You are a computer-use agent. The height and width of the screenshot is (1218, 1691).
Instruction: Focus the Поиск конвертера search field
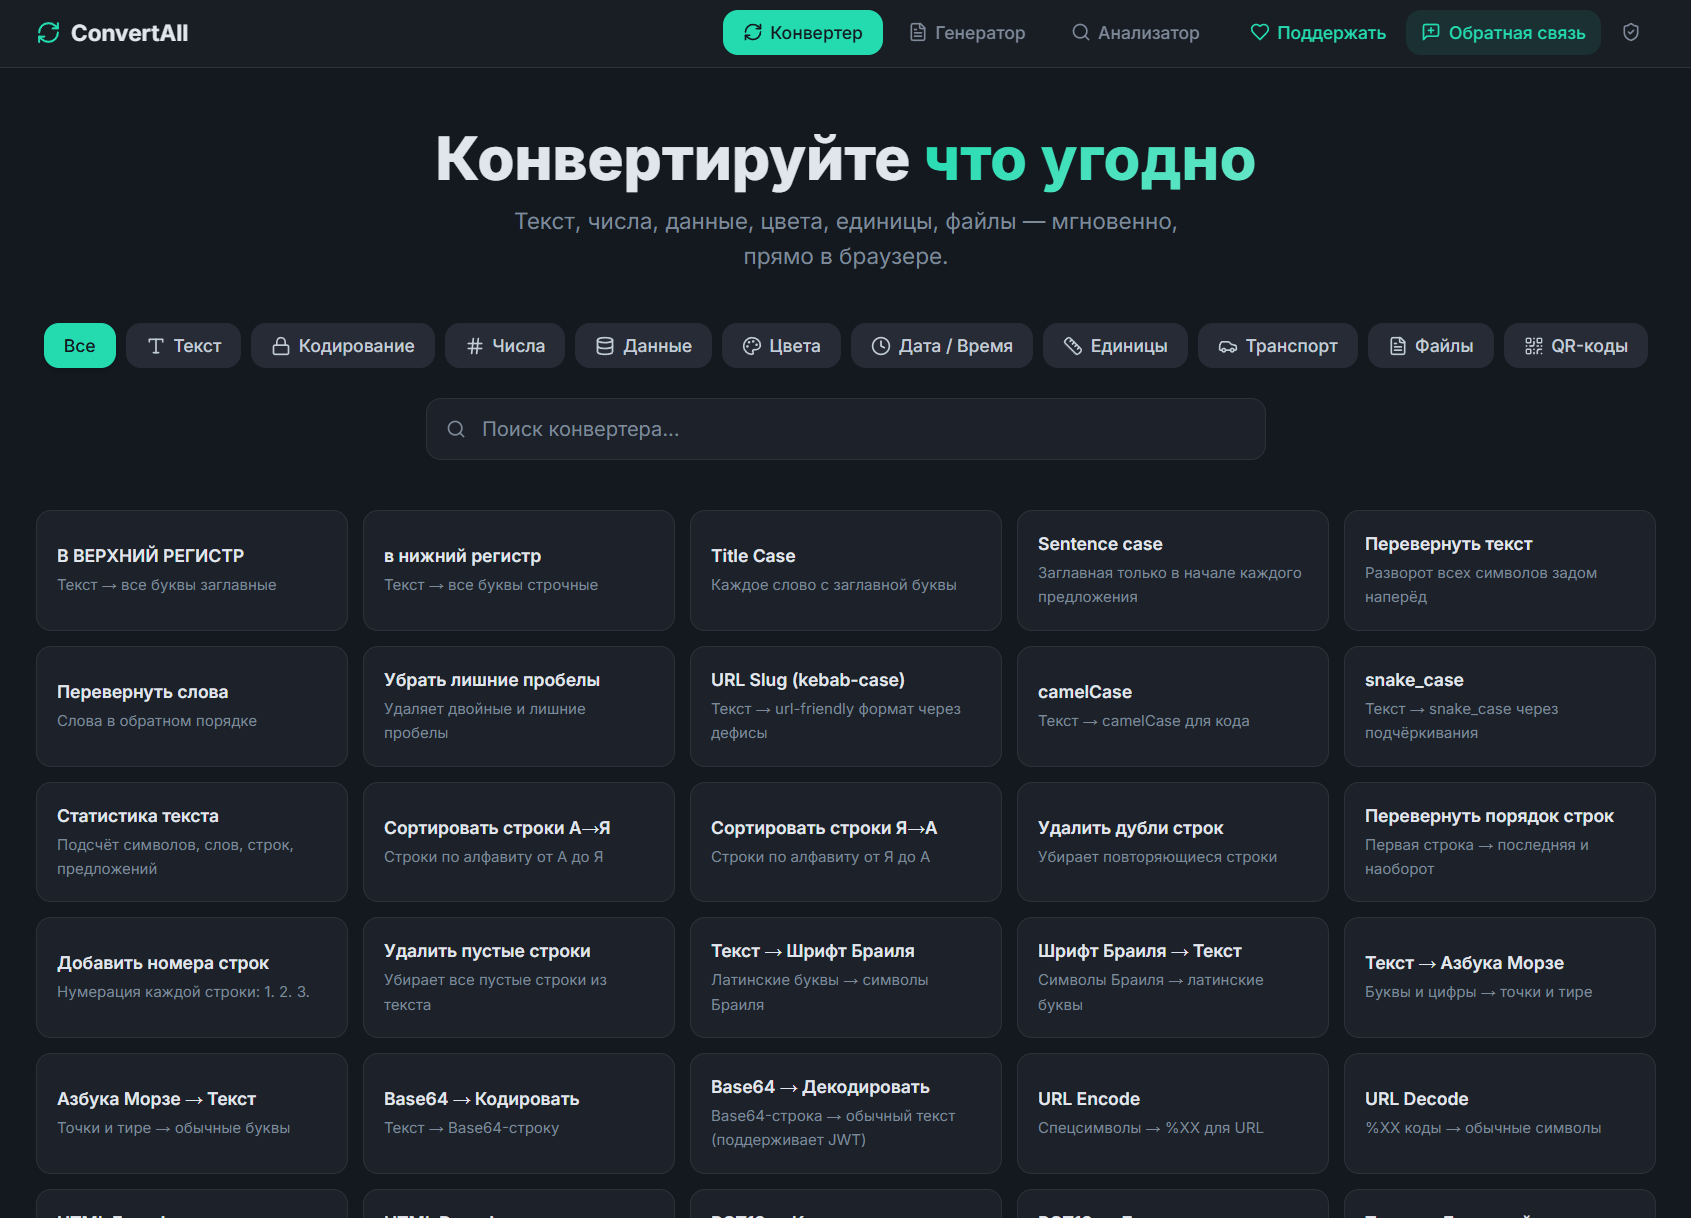(x=846, y=429)
